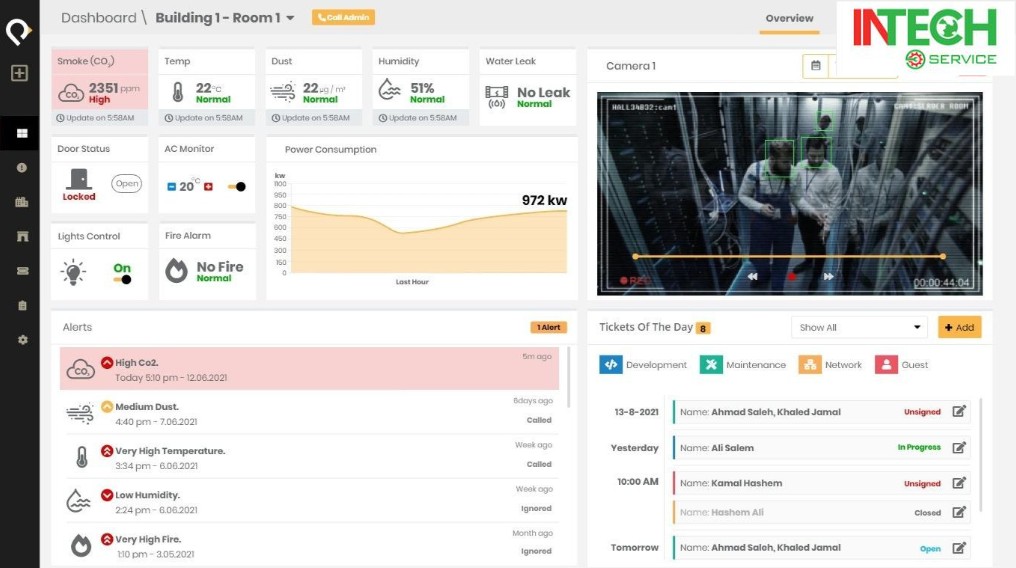Filter tickets by Development
Viewport: 1016px width, 568px height.
(643, 365)
